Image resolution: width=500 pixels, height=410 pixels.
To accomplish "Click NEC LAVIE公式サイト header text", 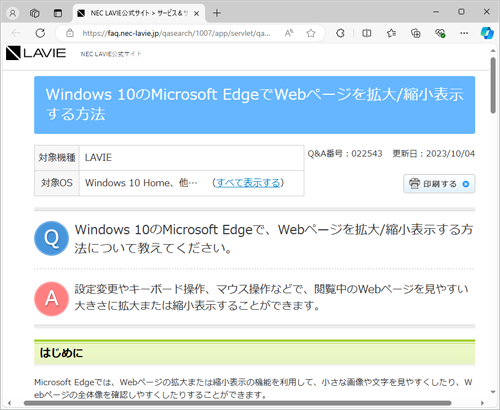I will tap(111, 54).
